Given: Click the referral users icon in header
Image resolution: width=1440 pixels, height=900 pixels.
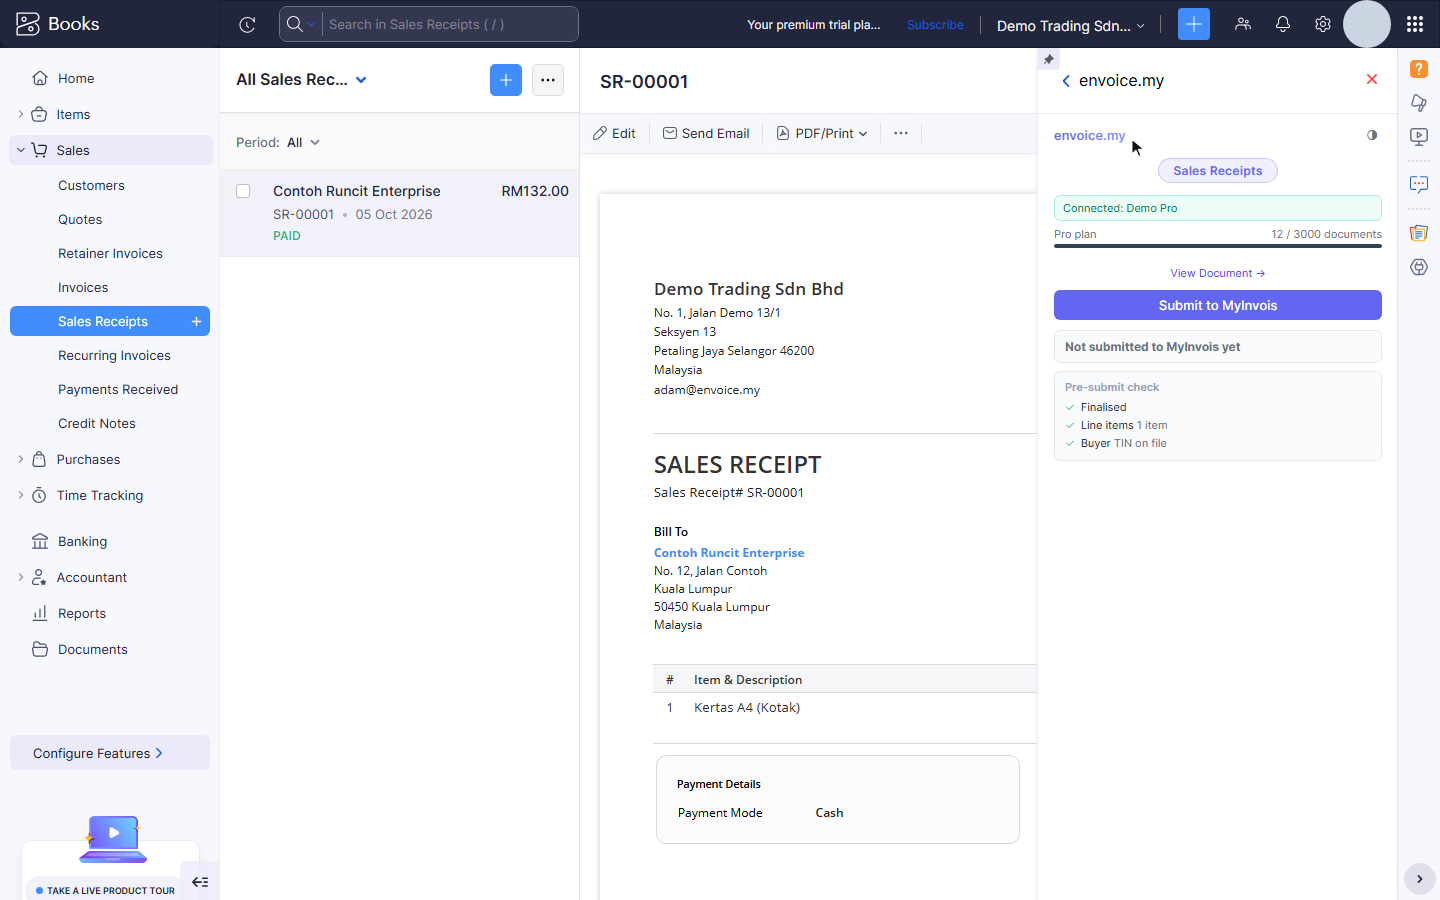Looking at the screenshot, I should coord(1243,24).
